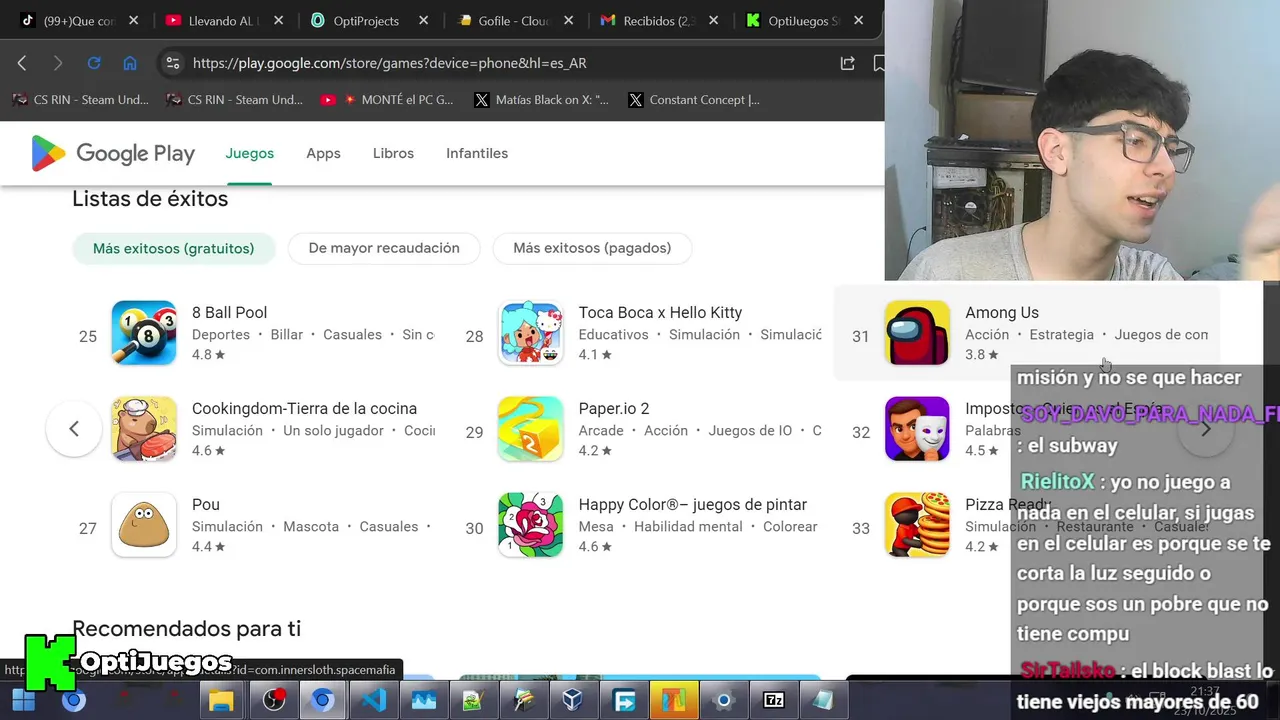Open the 'Constant Concept' bookmark

point(694,100)
